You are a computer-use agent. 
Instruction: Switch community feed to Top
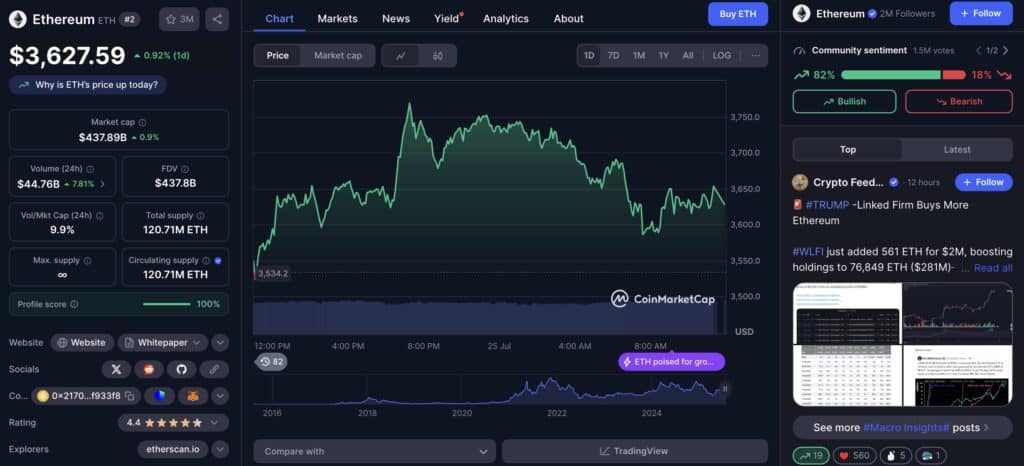click(x=848, y=149)
